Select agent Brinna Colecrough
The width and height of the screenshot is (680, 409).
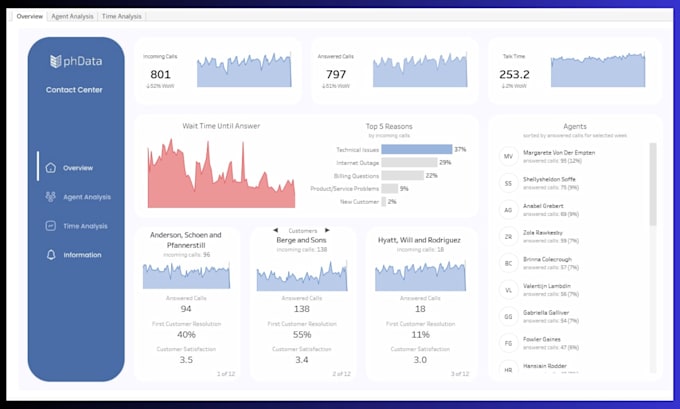[x=547, y=259]
